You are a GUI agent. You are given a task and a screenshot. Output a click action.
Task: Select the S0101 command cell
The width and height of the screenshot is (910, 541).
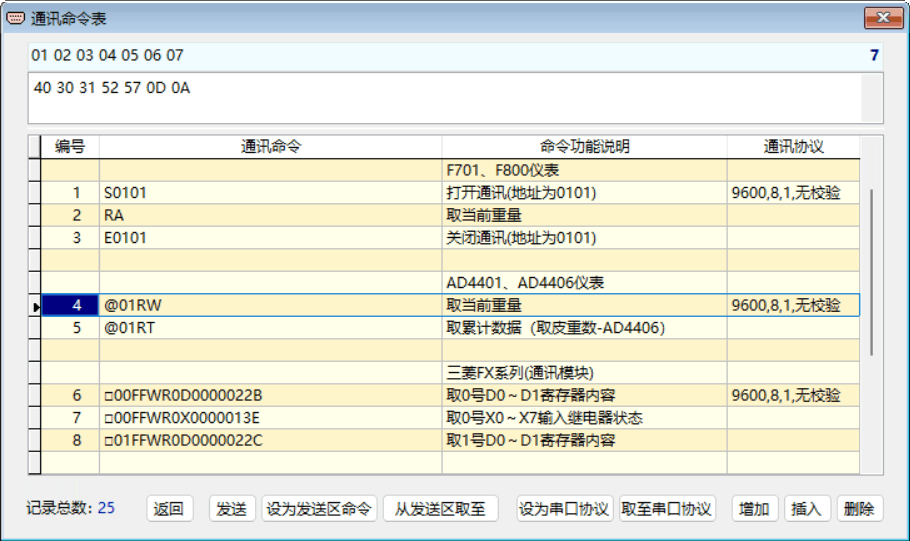click(270, 193)
